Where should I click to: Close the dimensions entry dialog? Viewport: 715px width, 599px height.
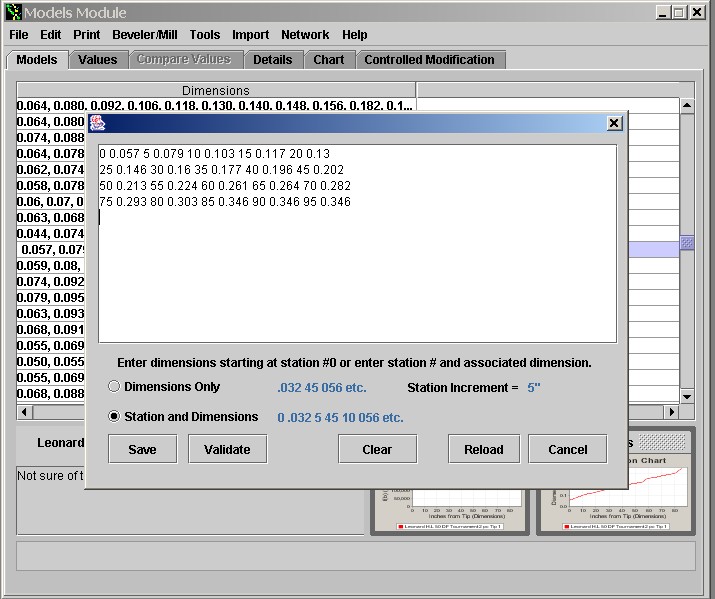point(614,123)
